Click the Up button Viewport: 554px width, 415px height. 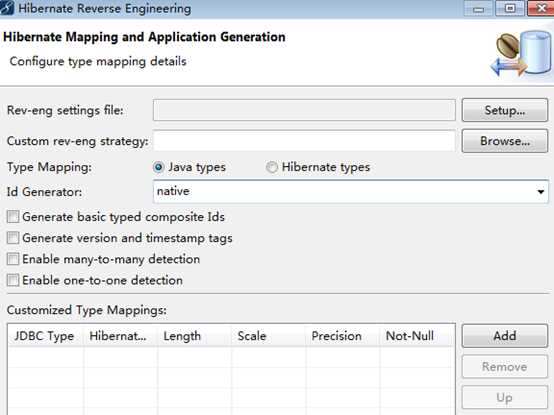(505, 398)
